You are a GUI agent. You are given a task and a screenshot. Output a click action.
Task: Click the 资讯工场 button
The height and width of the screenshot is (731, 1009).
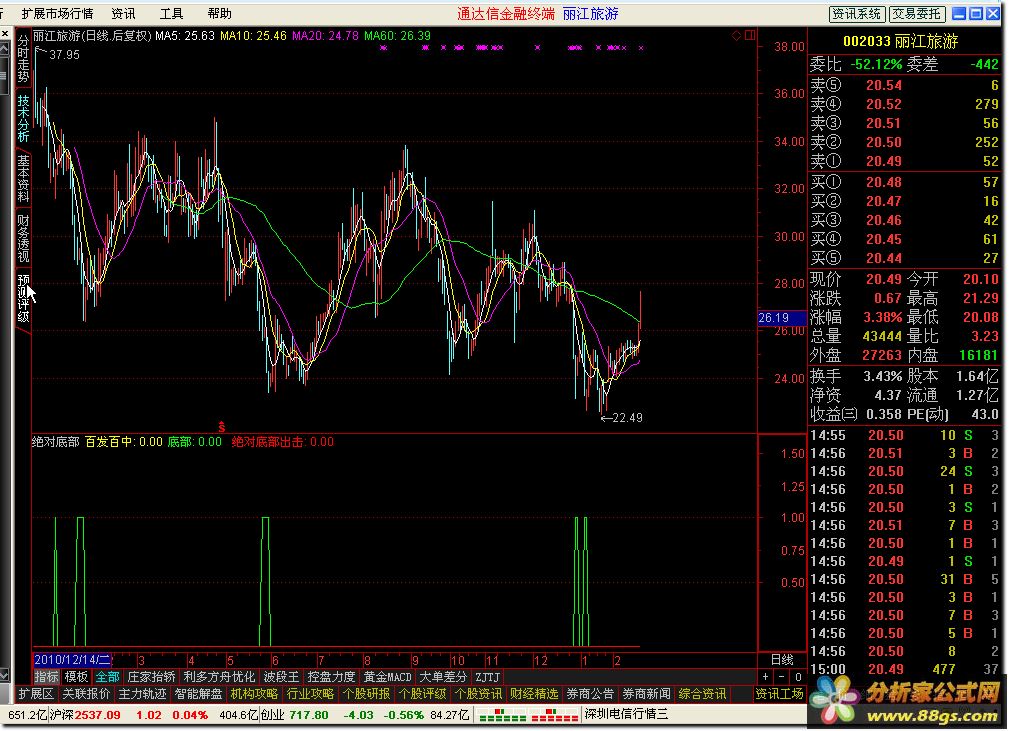[x=779, y=694]
